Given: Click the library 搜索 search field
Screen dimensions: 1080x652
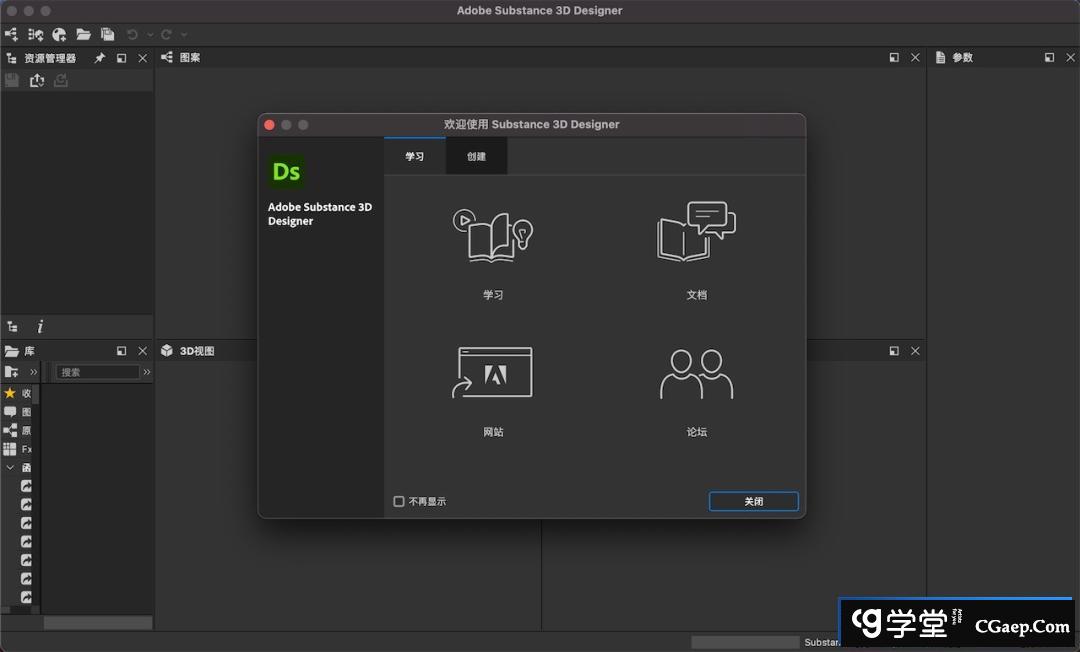Looking at the screenshot, I should click(x=97, y=372).
